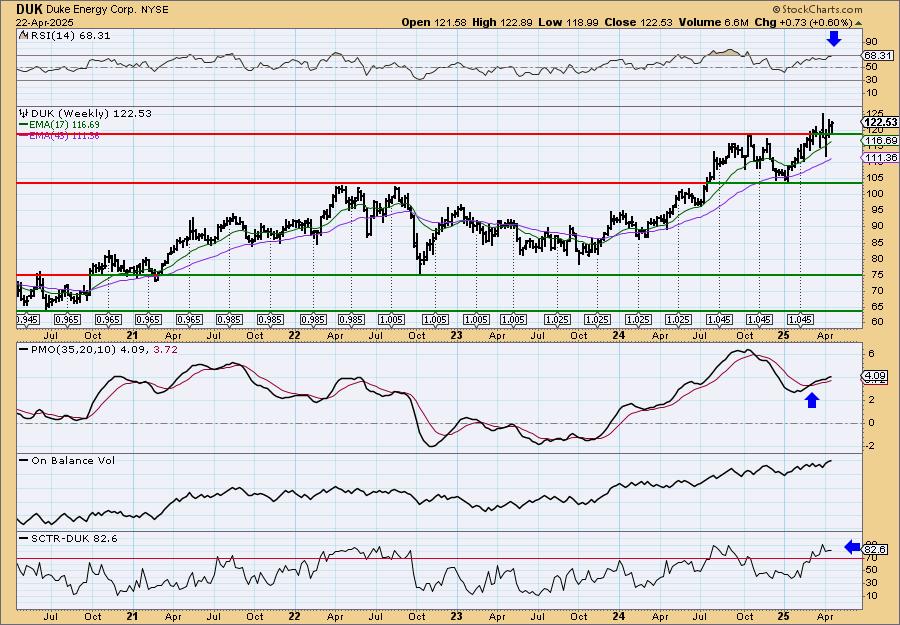The height and width of the screenshot is (625, 900).
Task: Click the Close 122.53 value in header
Action: click(637, 22)
